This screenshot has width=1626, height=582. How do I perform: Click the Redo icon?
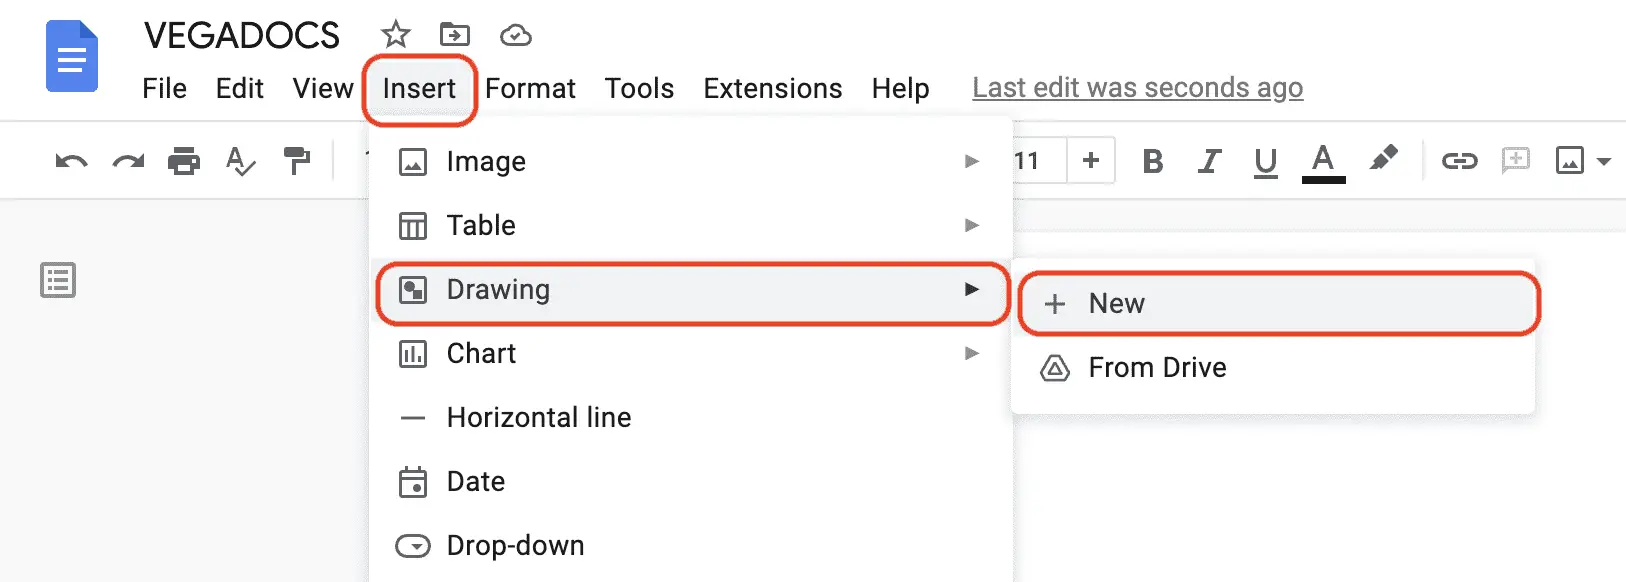point(127,160)
